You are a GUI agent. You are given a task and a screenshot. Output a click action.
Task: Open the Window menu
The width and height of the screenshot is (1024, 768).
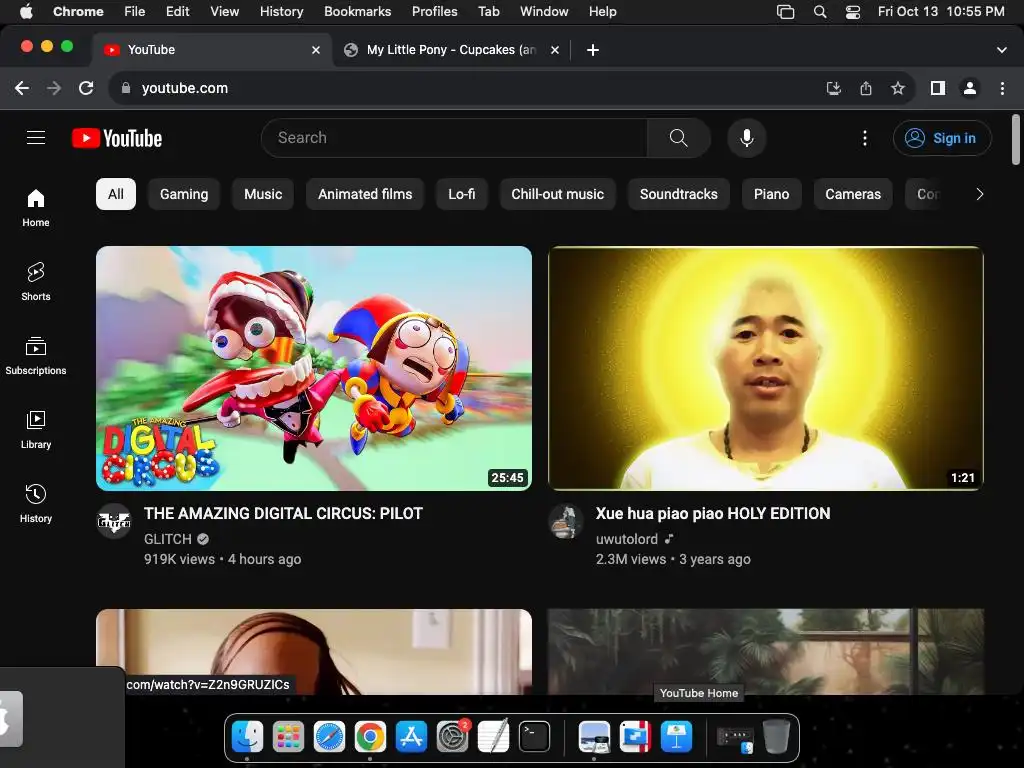click(x=544, y=12)
